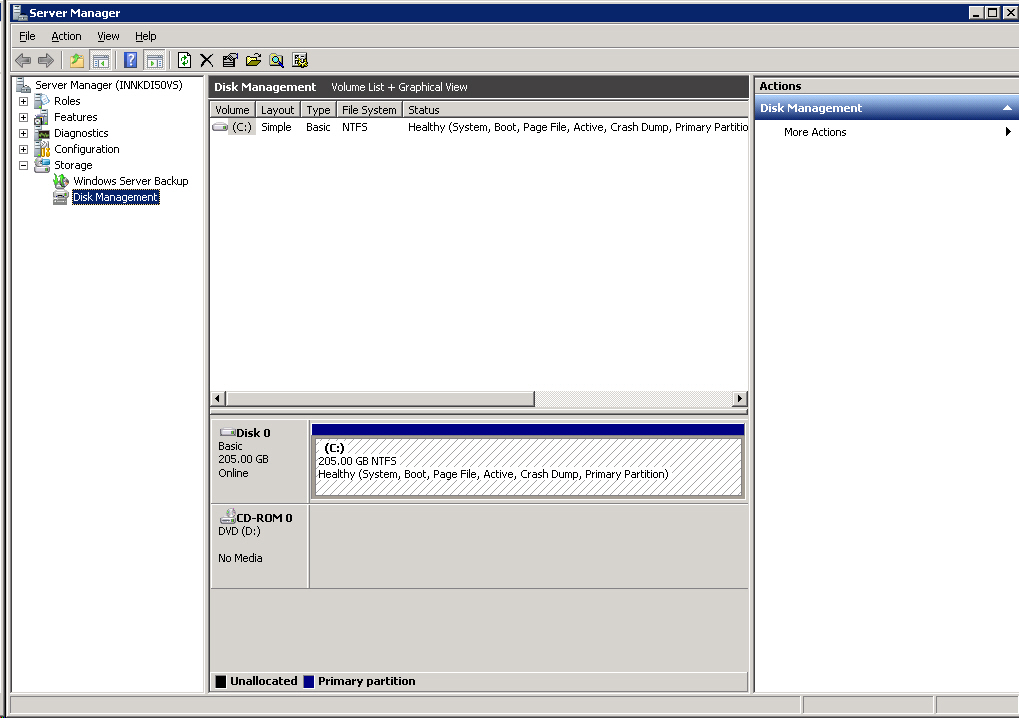Select CD-ROM 0 DVD (D:) entry
Image resolution: width=1019 pixels, height=718 pixels.
[259, 546]
